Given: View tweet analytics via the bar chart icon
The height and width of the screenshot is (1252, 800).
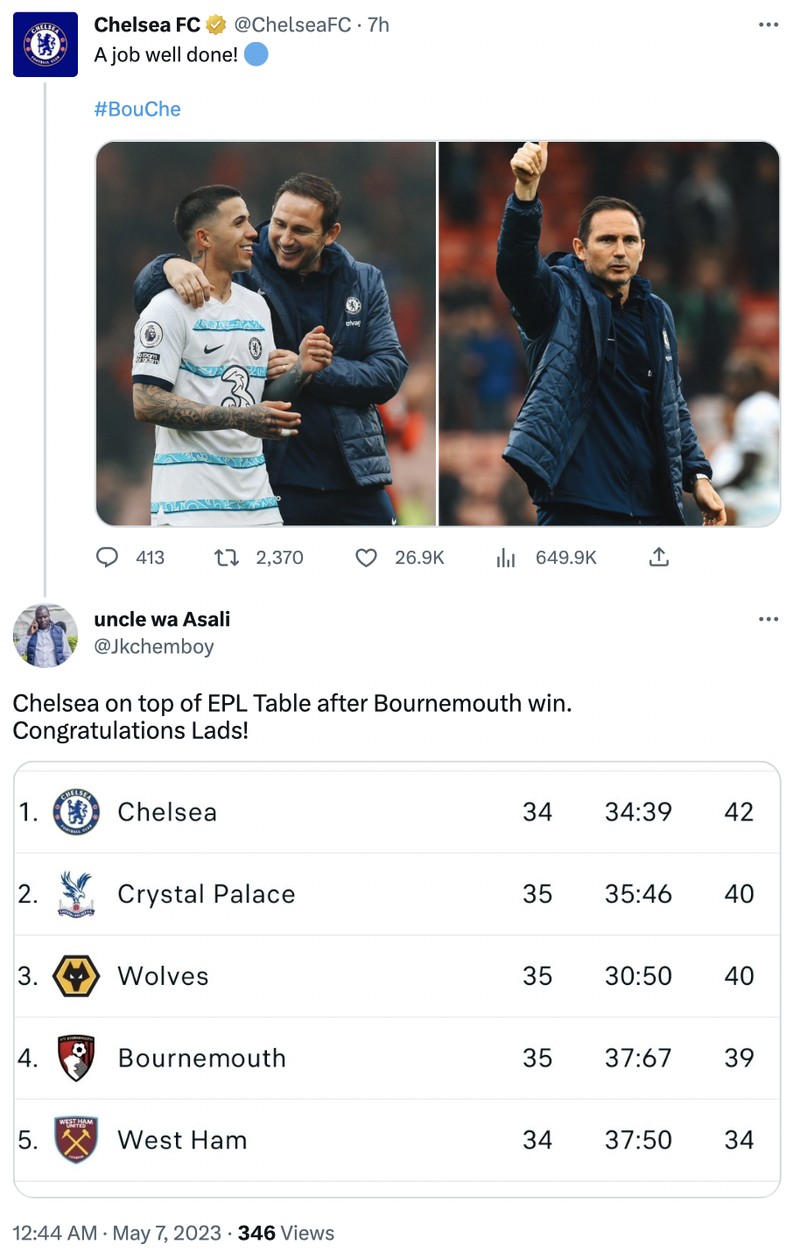Looking at the screenshot, I should pyautogui.click(x=504, y=558).
